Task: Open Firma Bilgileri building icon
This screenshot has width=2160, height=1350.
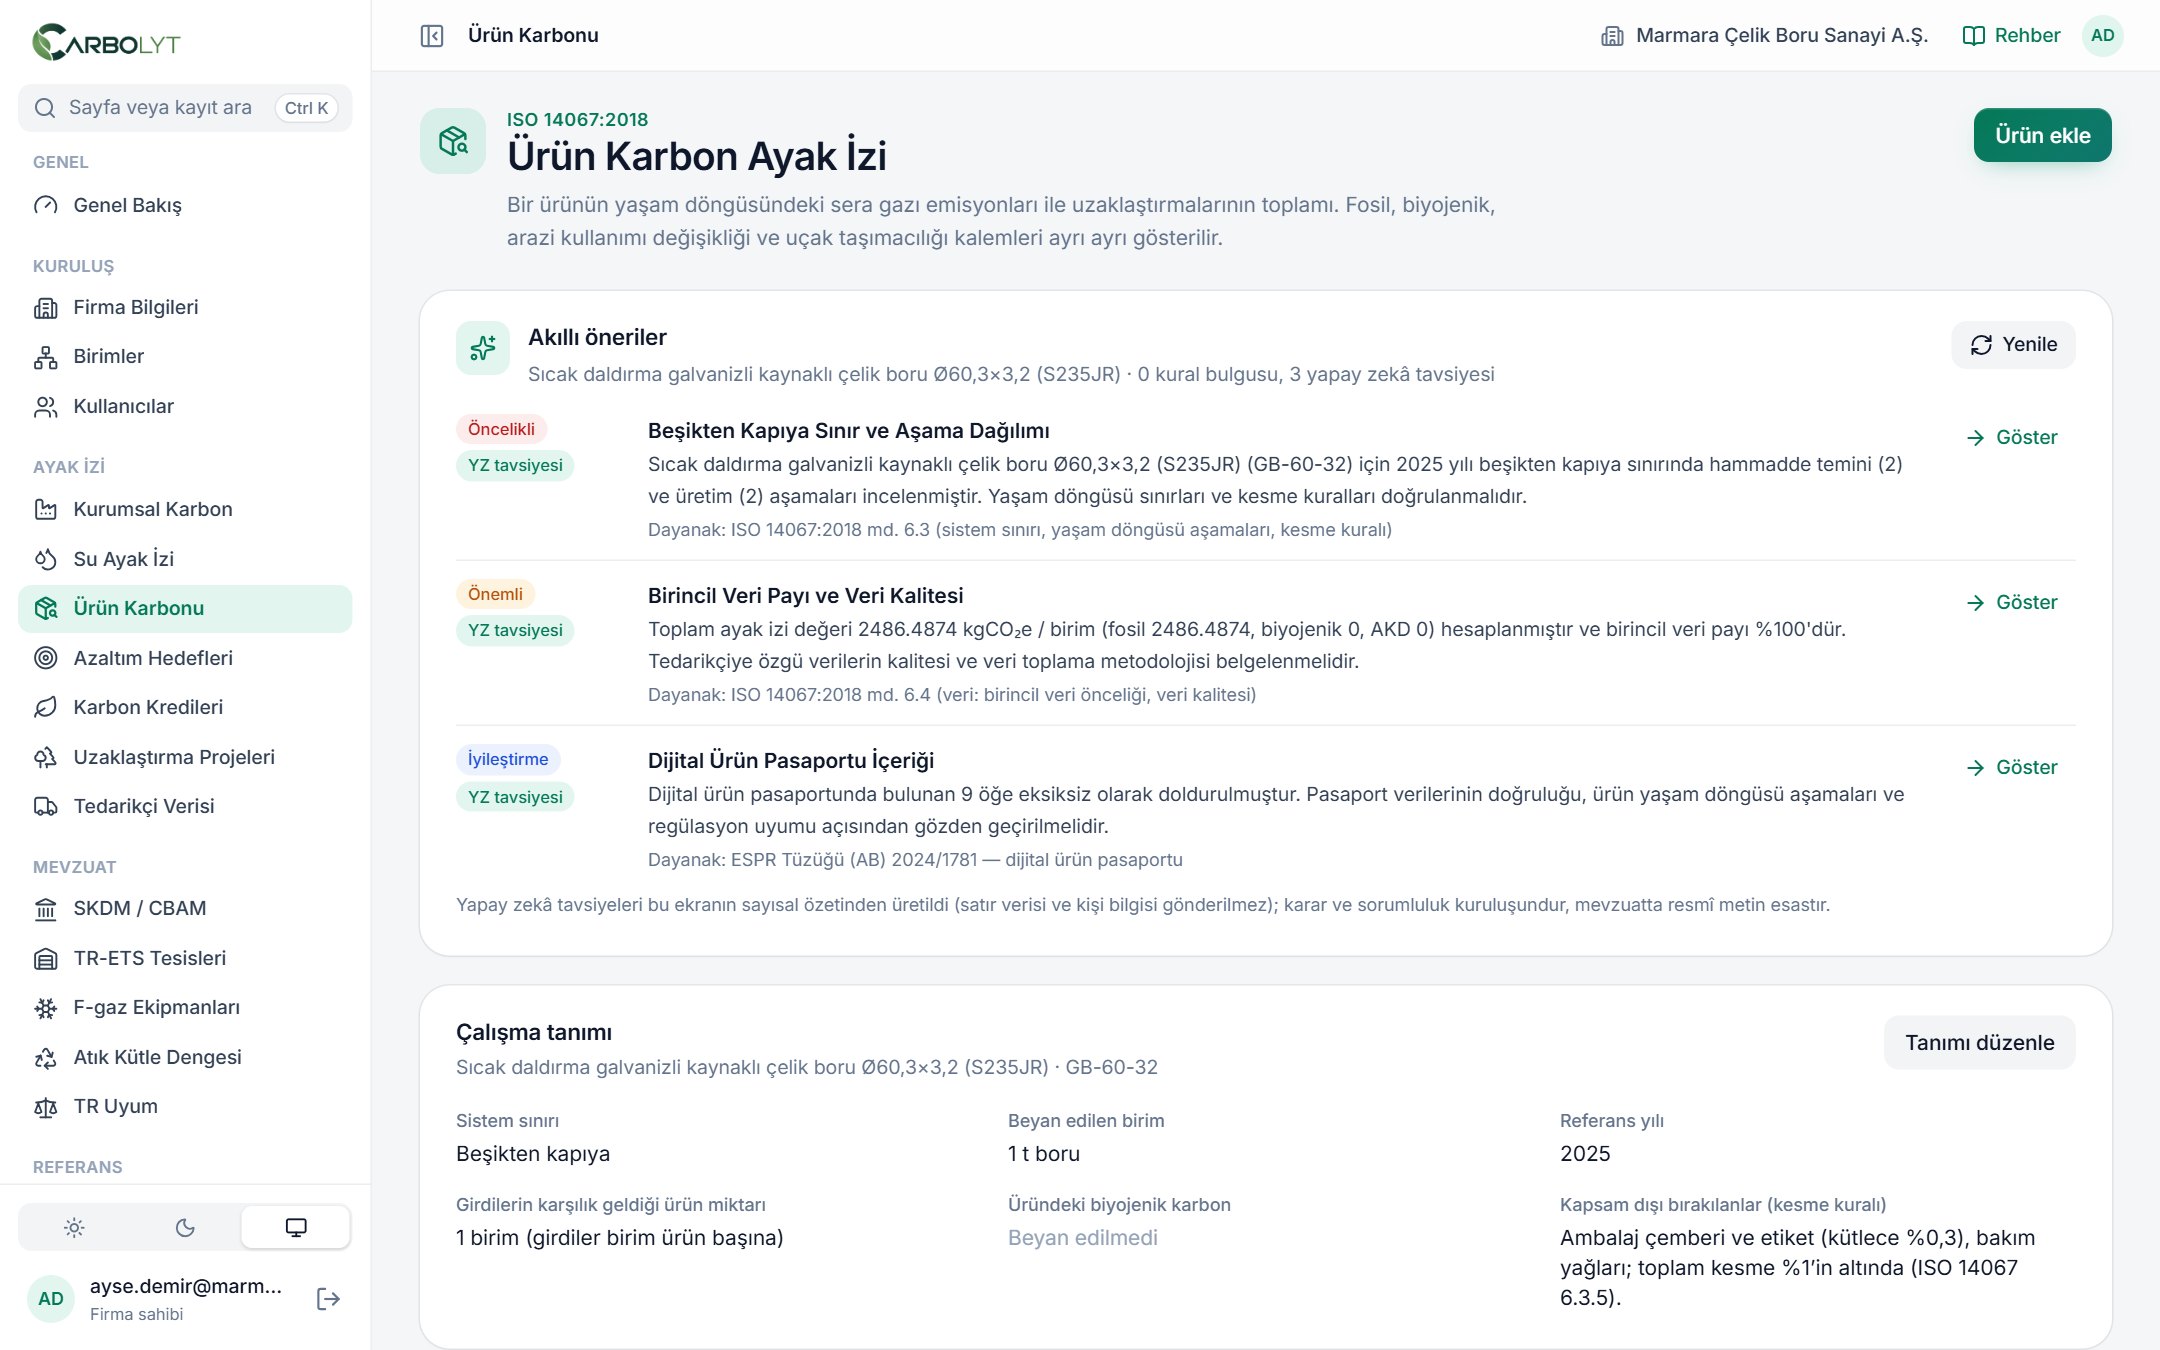Action: coord(46,308)
